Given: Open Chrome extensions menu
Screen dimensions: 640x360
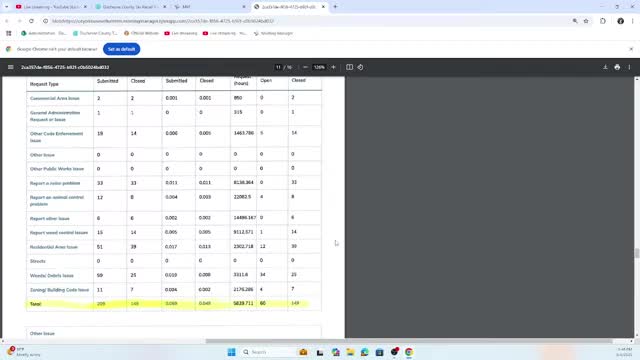Looking at the screenshot, I should [603, 21].
